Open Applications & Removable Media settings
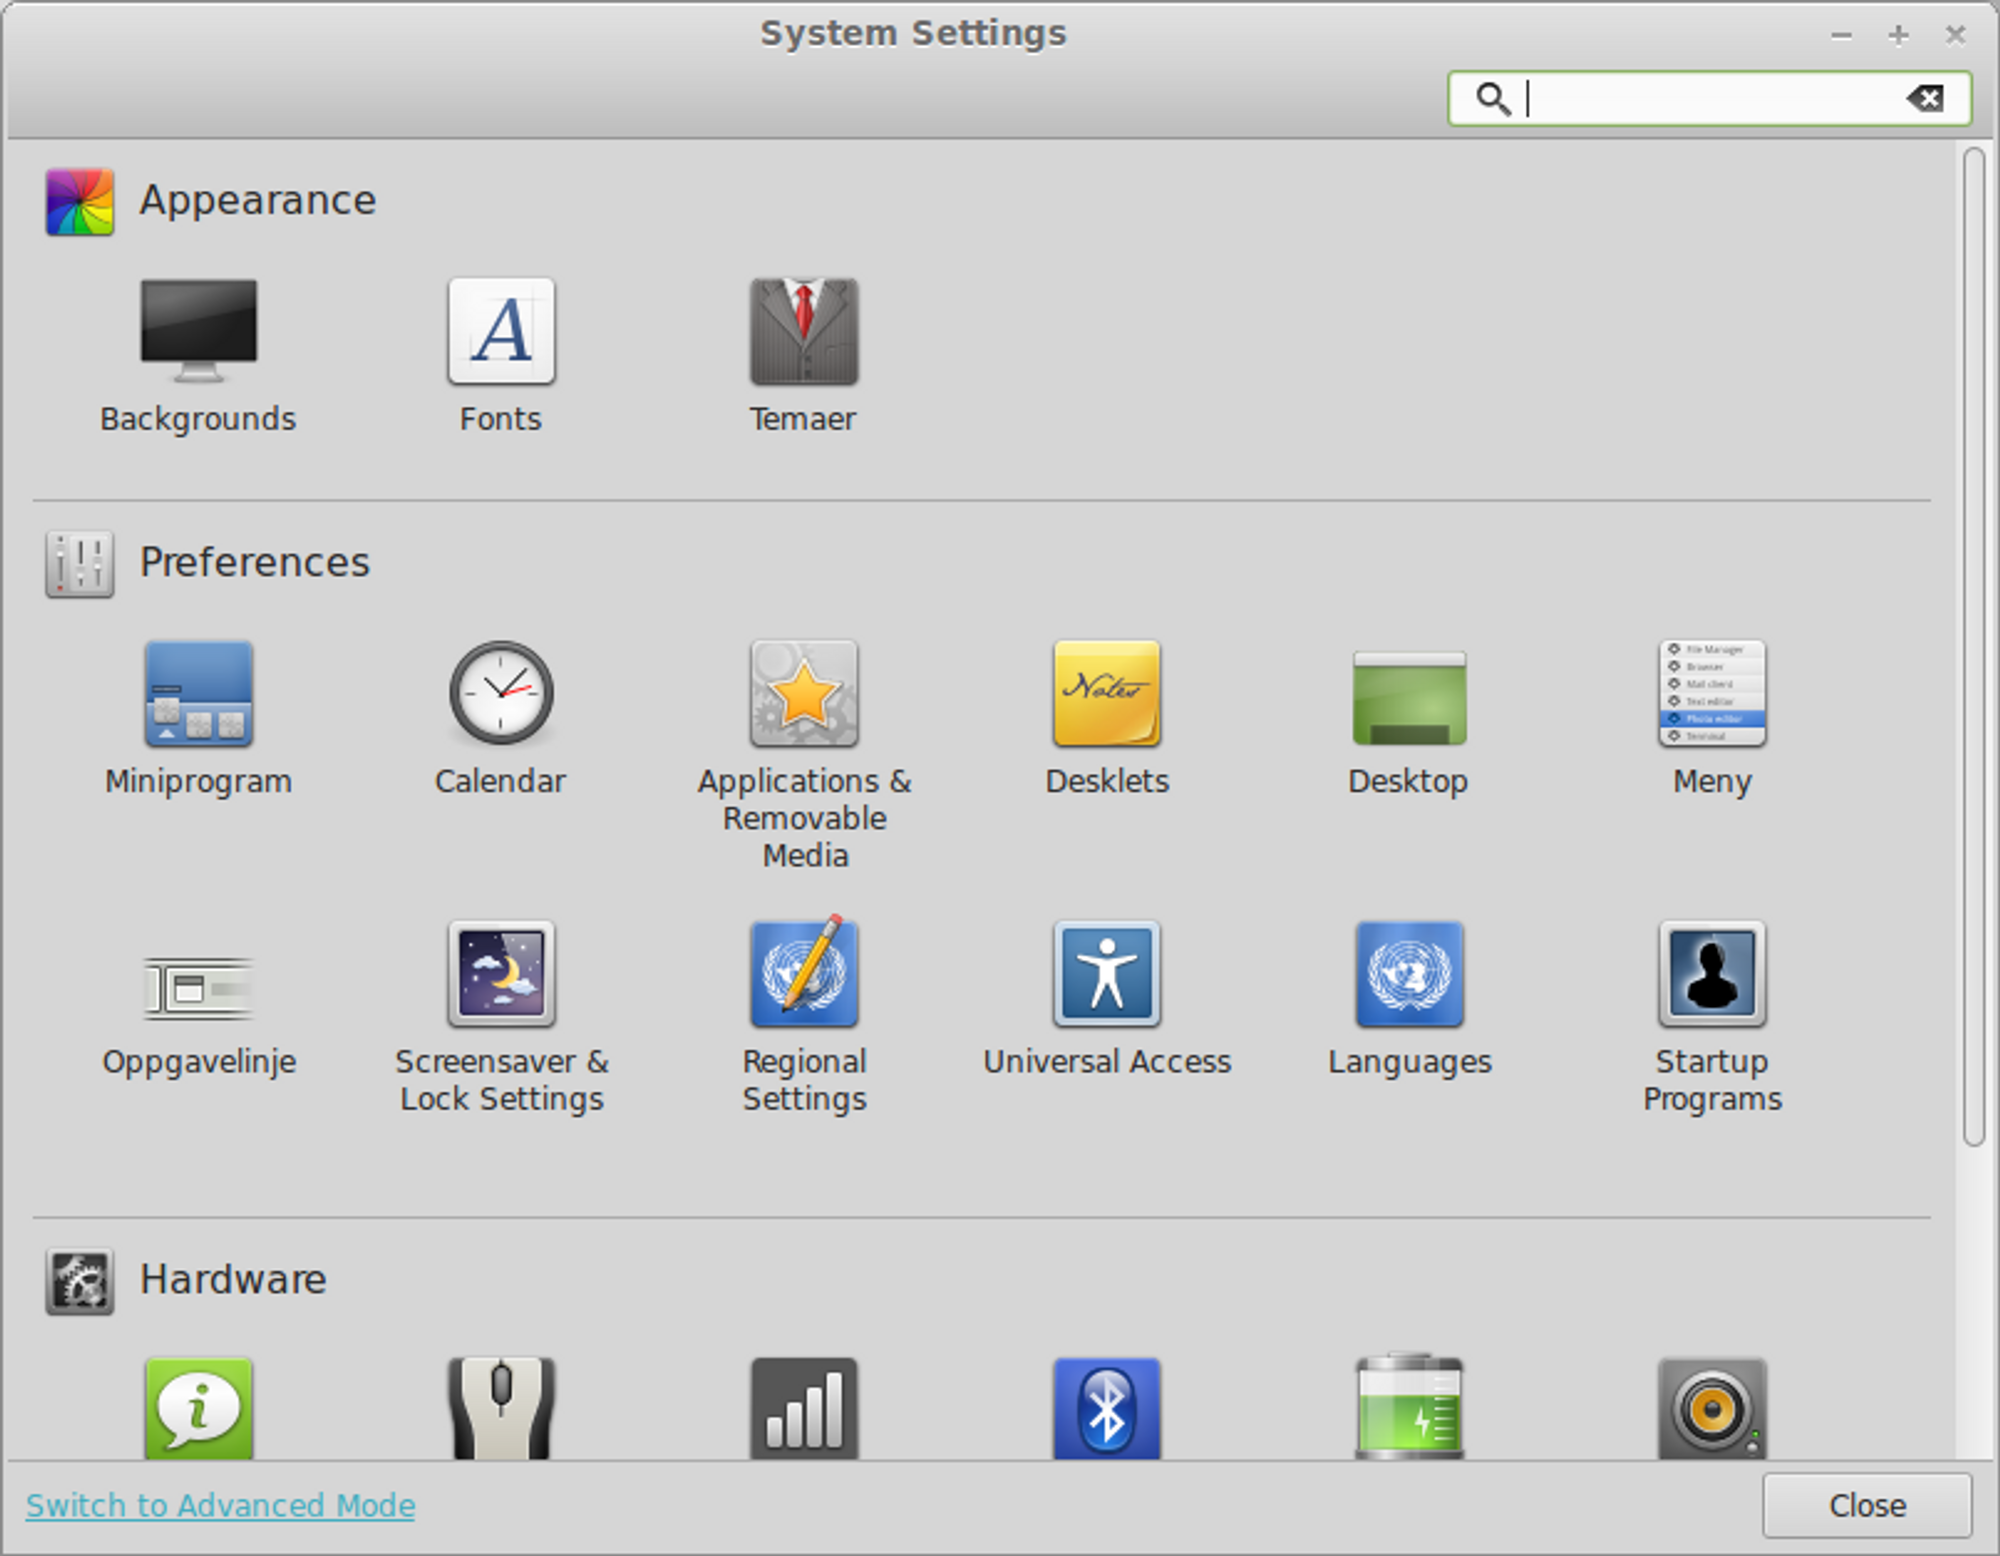Screen dimensions: 2000x1556 click(x=804, y=695)
